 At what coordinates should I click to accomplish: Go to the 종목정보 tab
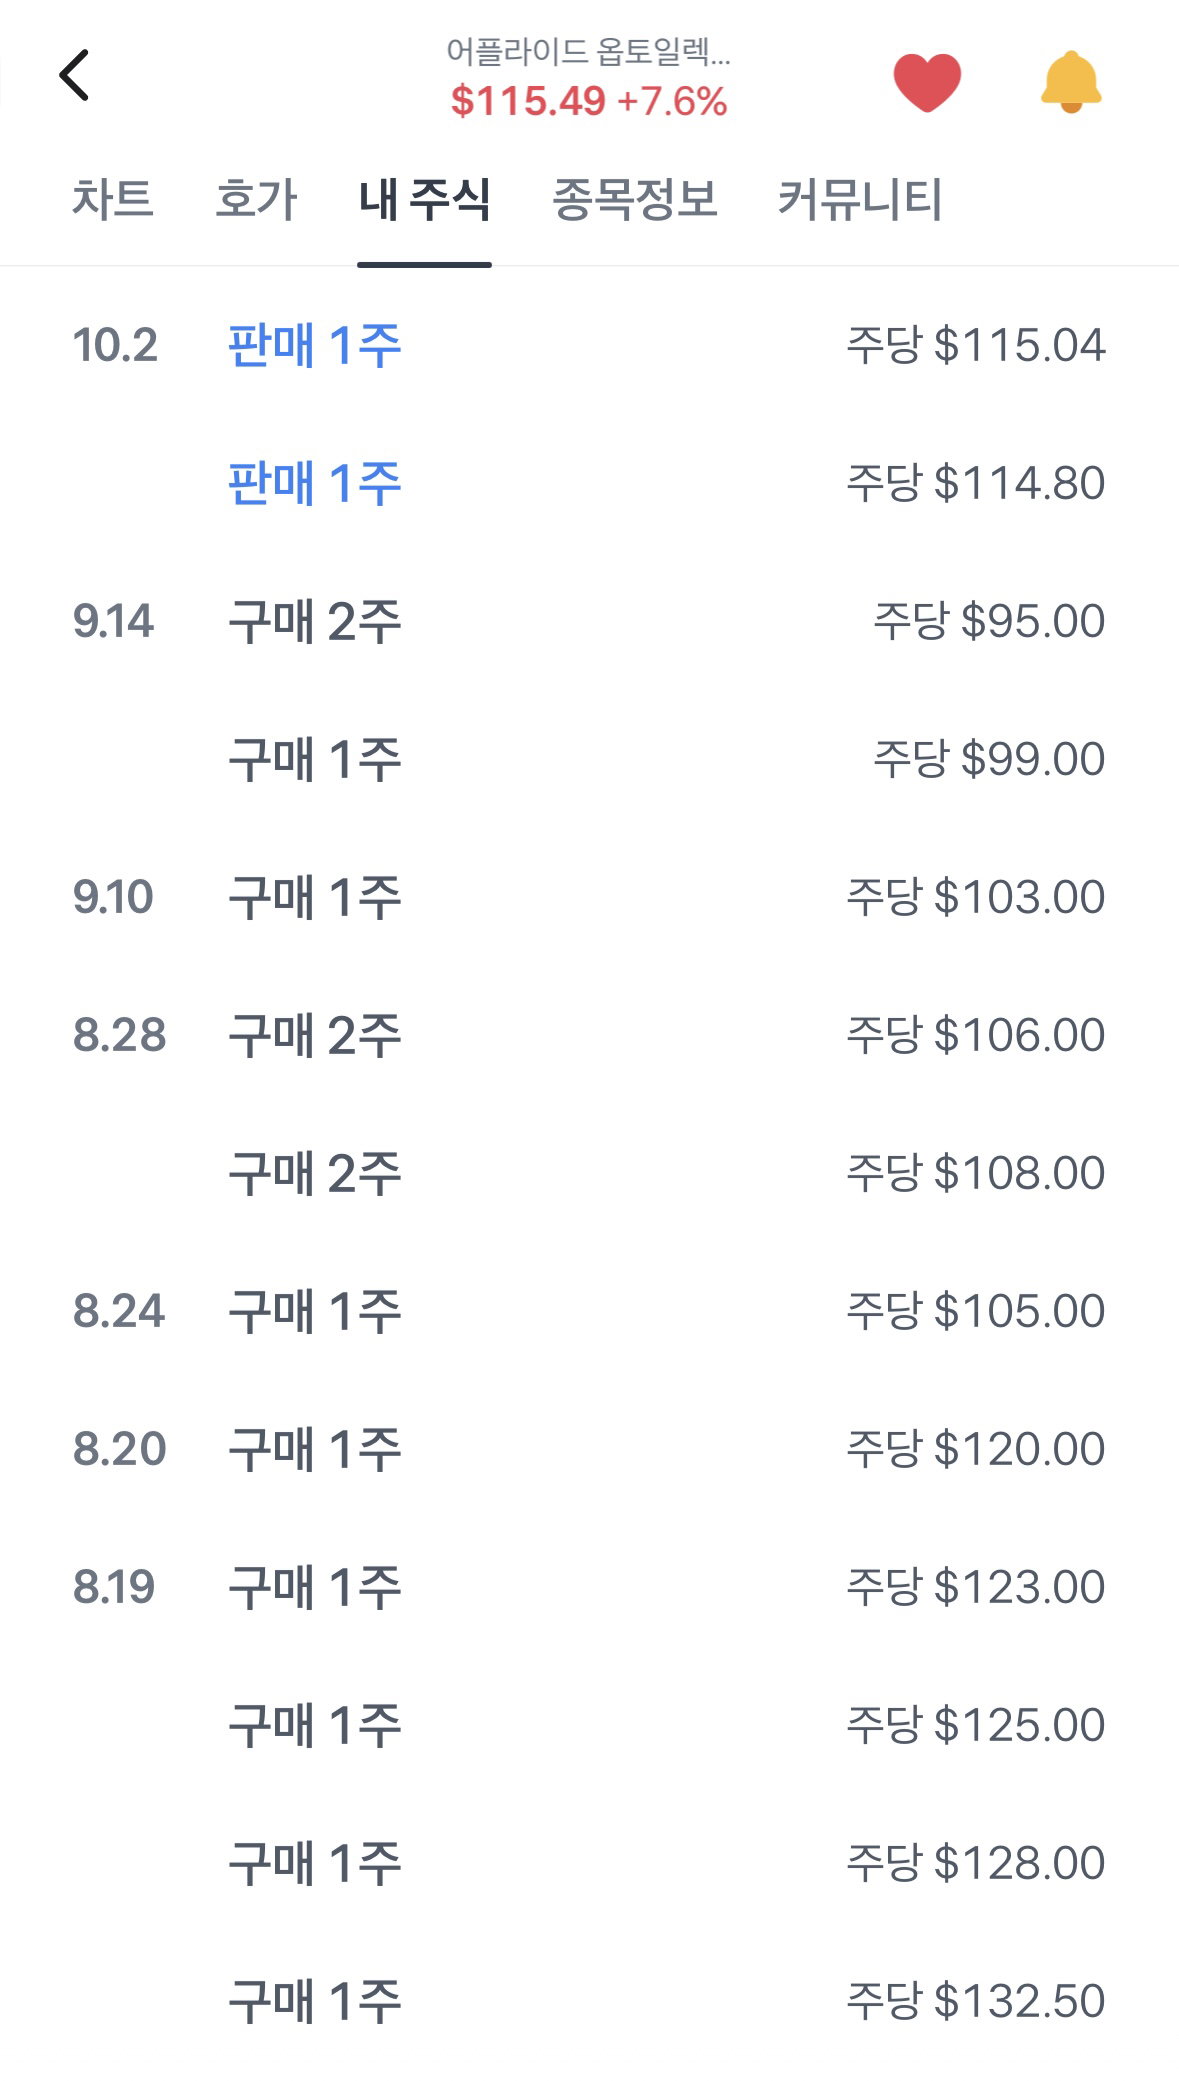pyautogui.click(x=635, y=198)
